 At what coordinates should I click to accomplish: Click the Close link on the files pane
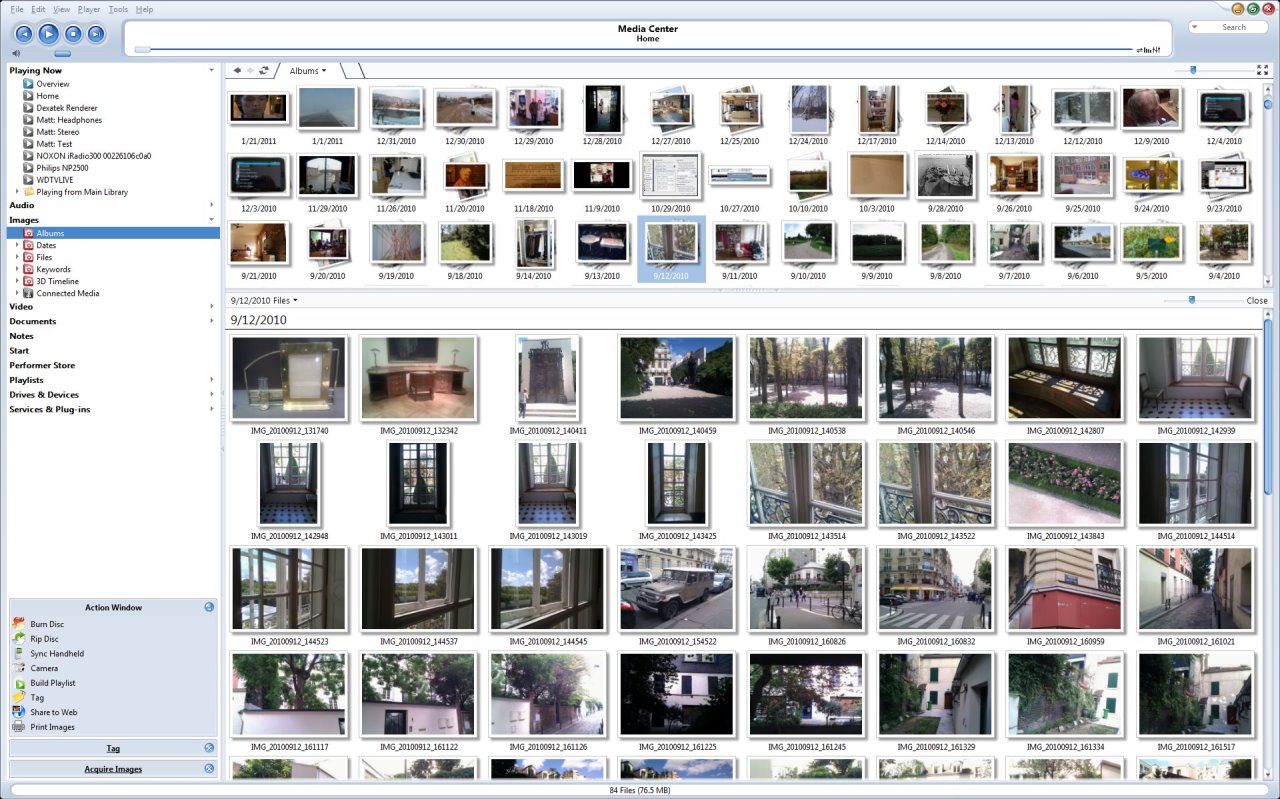coord(1256,300)
